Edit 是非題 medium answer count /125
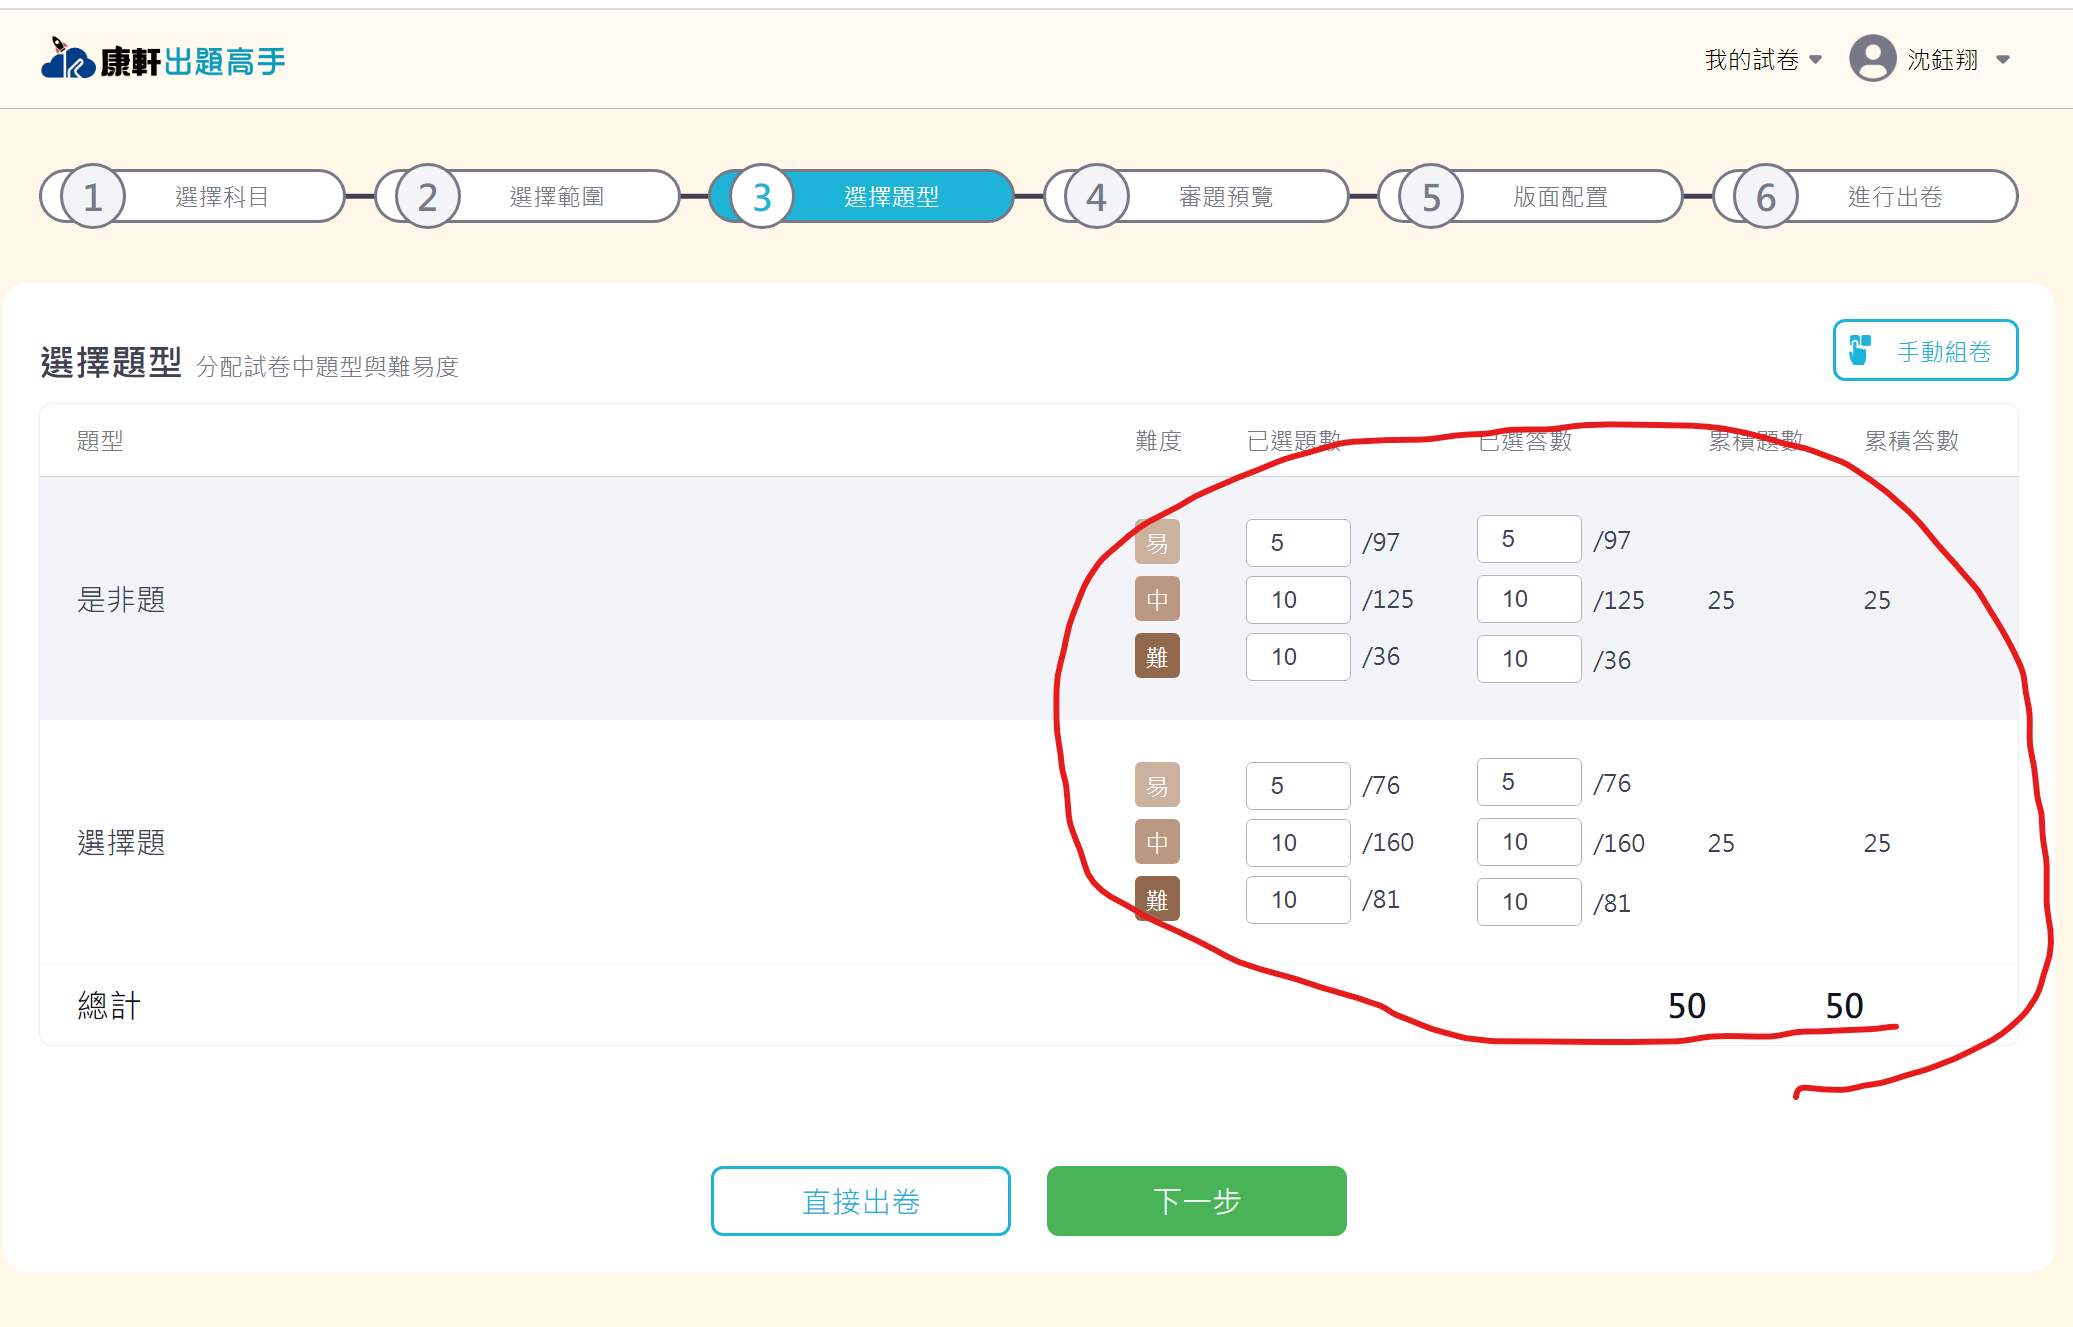The width and height of the screenshot is (2073, 1327). [x=1529, y=598]
